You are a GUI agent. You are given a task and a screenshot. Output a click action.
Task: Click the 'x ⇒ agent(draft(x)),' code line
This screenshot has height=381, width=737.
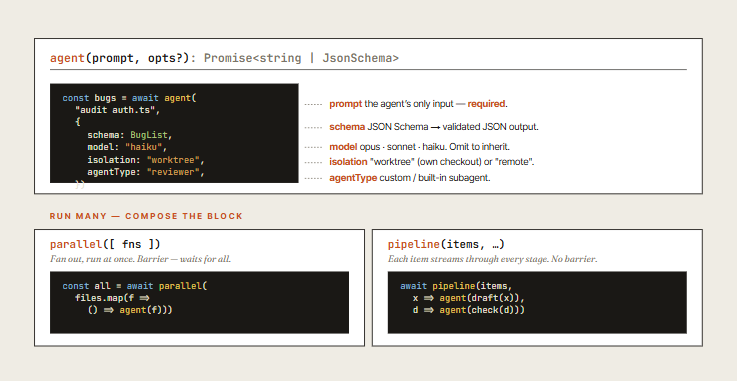[x=469, y=298]
